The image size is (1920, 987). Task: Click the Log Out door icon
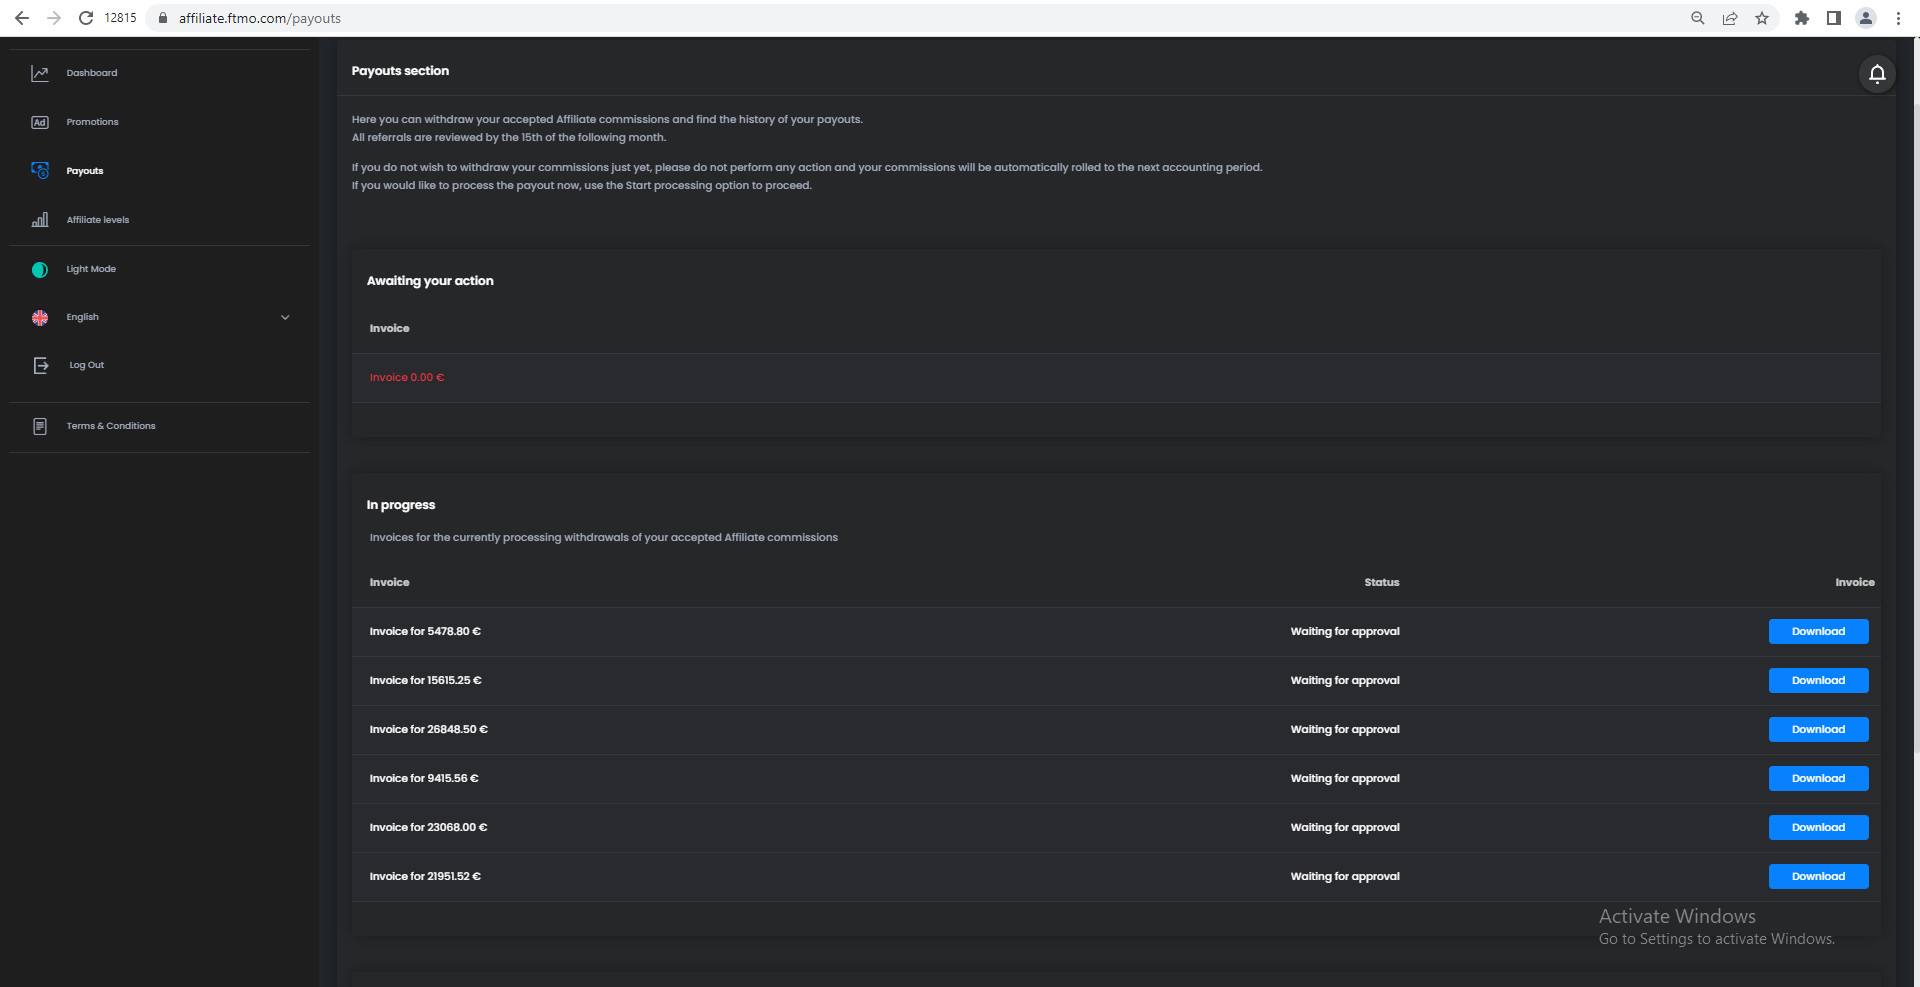[x=41, y=365]
